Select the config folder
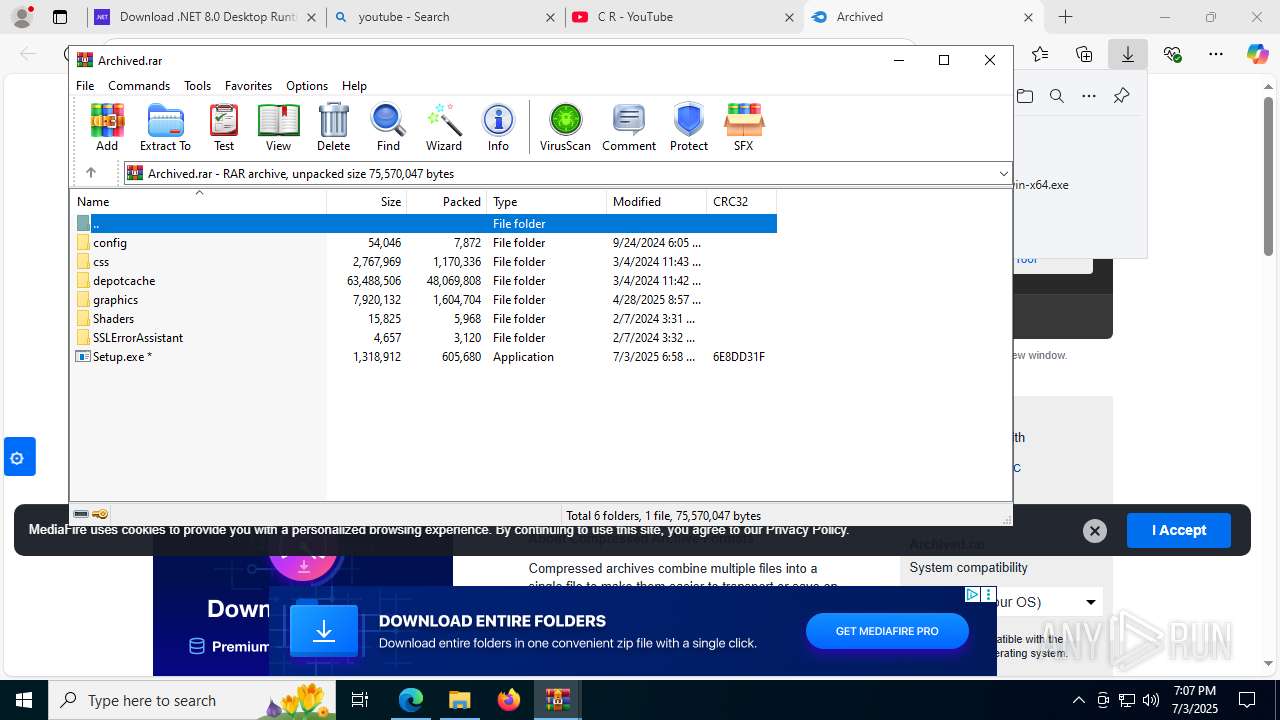The width and height of the screenshot is (1280, 720). 424,243
